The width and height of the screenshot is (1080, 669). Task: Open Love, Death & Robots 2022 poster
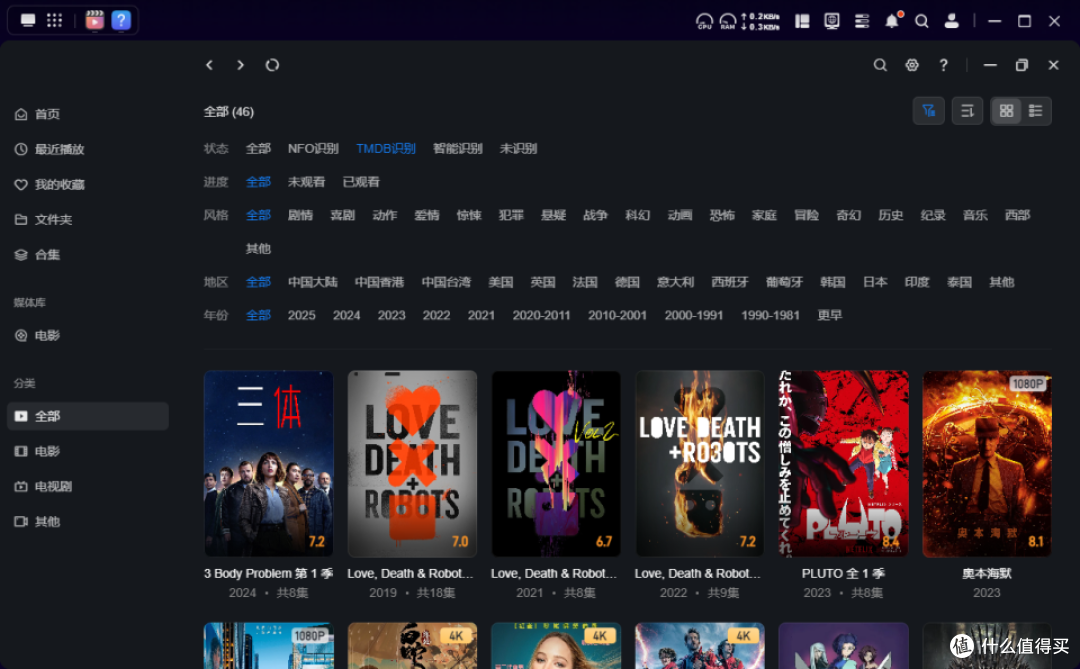click(x=700, y=464)
